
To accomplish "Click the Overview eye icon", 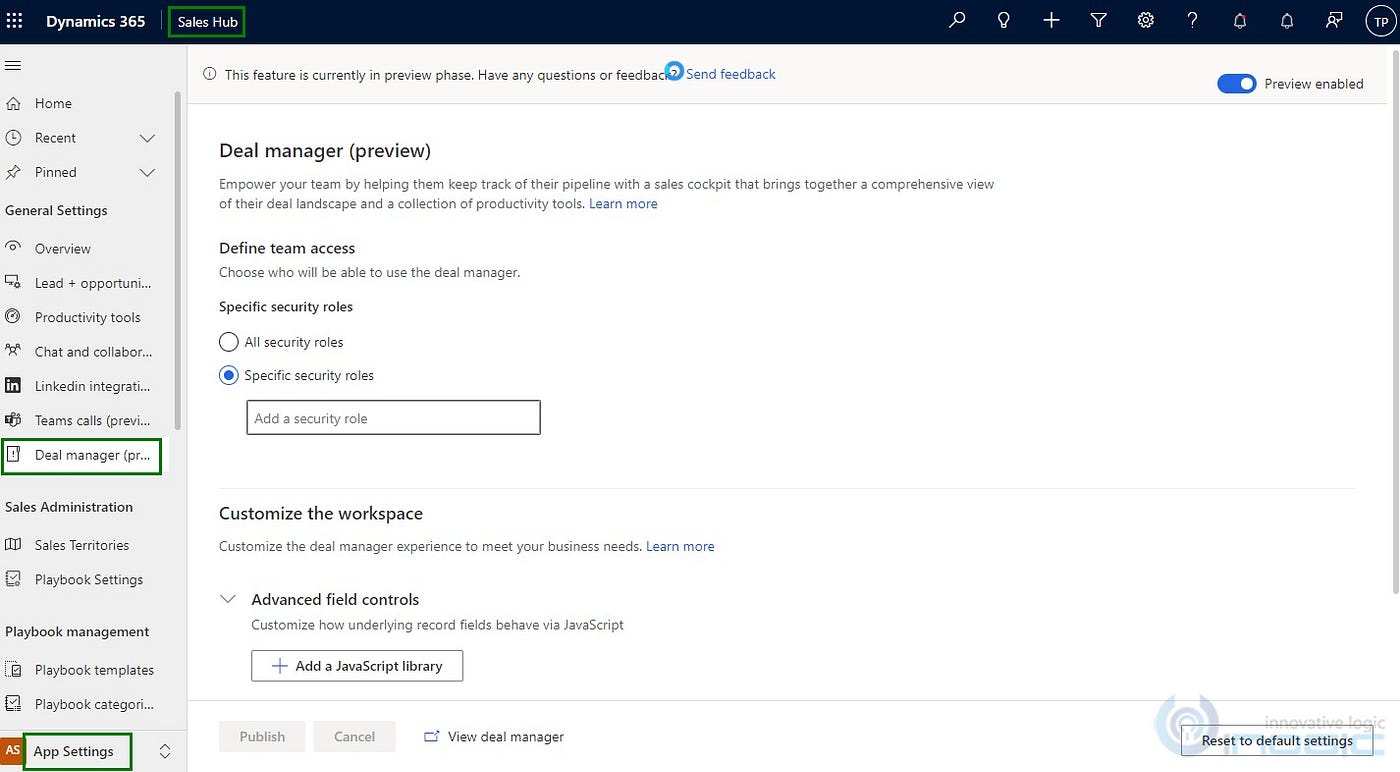I will tap(13, 247).
